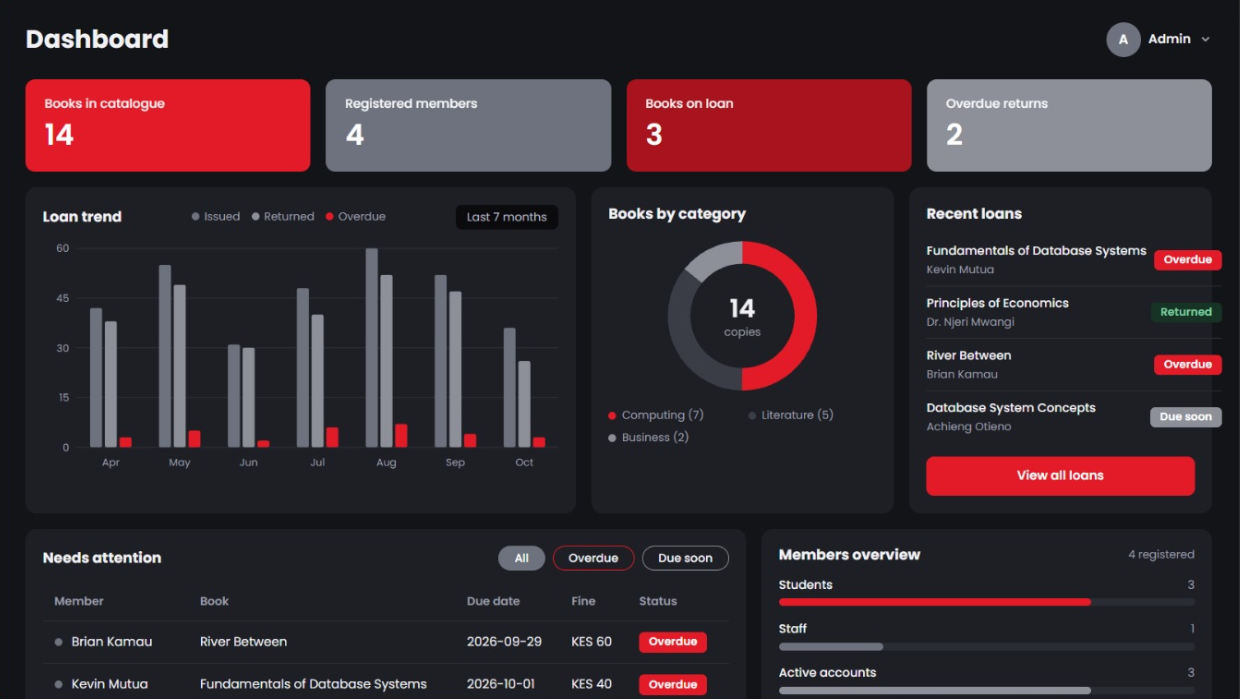Viewport: 1240px width, 699px height.
Task: Select Brian Kamau in Needs attention table
Action: (112, 642)
